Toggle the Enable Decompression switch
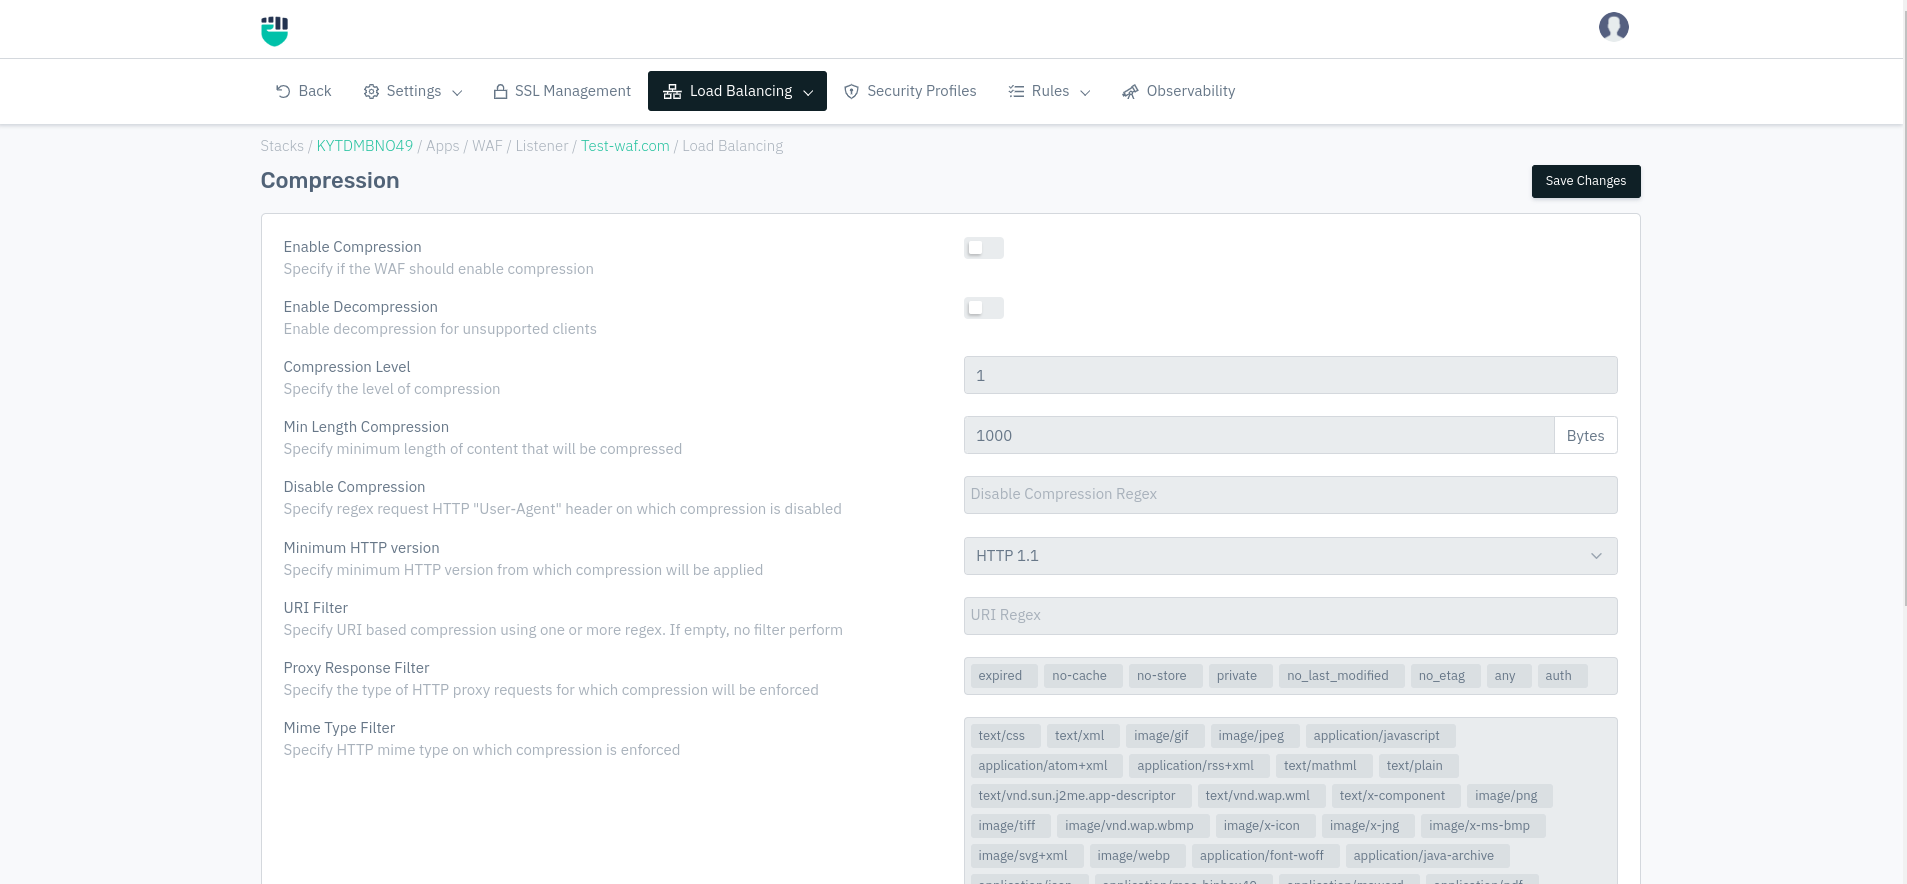The image size is (1907, 884). click(x=984, y=308)
